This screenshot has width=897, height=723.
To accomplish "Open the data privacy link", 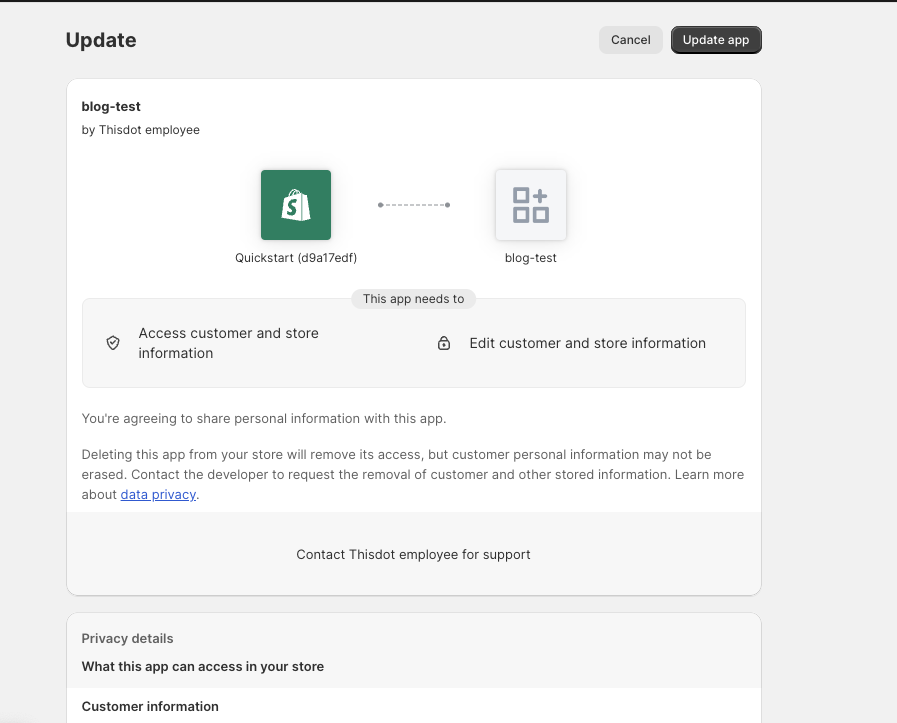I will click(158, 495).
